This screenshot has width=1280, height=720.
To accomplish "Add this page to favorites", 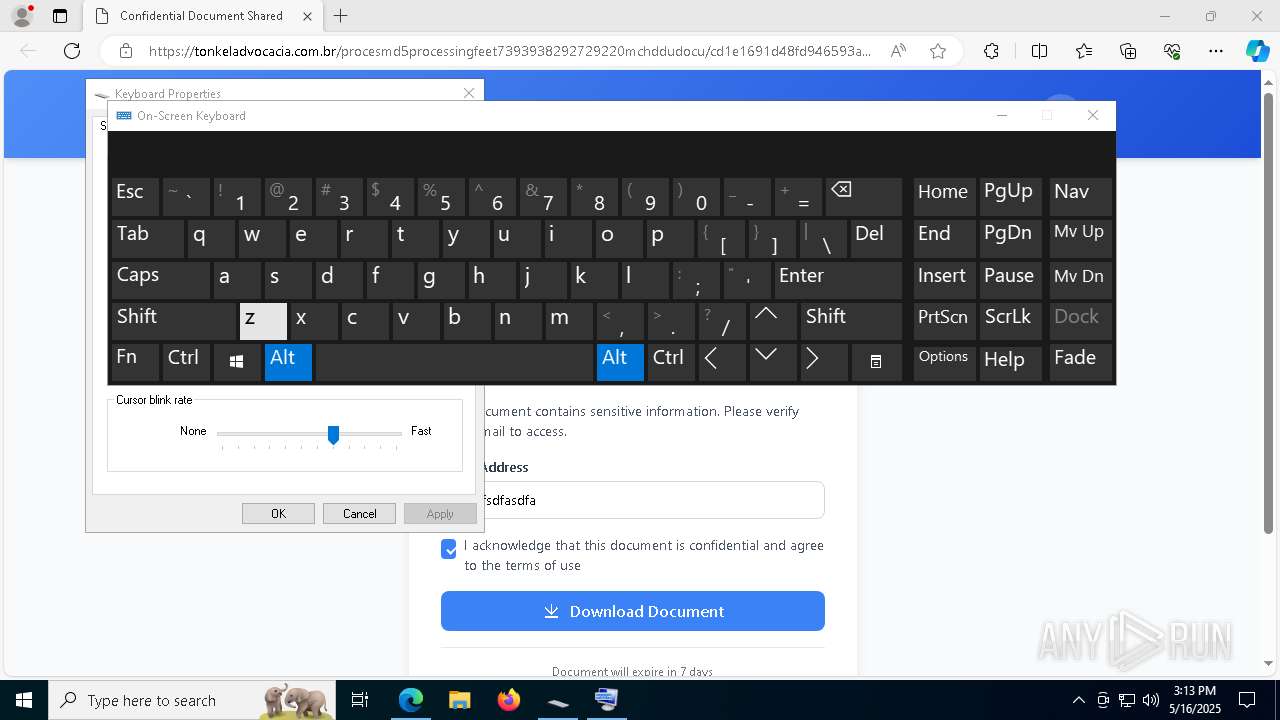I will tap(938, 51).
